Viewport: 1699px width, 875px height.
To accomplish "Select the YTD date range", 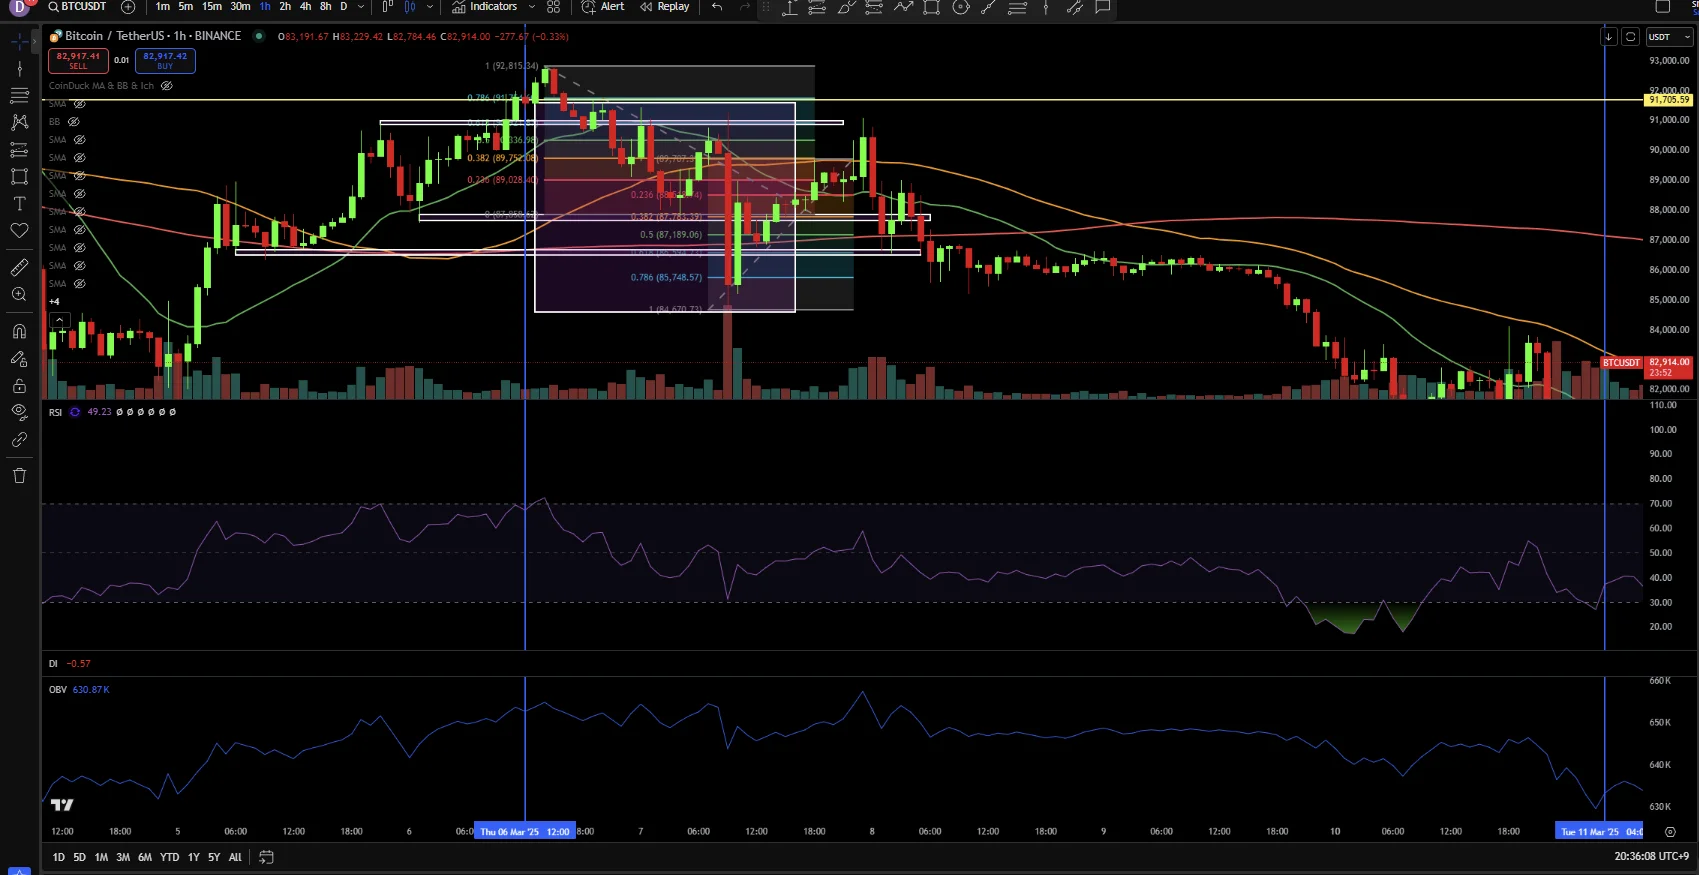I will pos(170,858).
